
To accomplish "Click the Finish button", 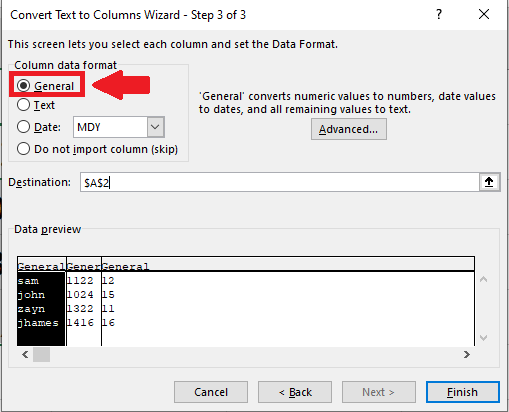I will 463,392.
